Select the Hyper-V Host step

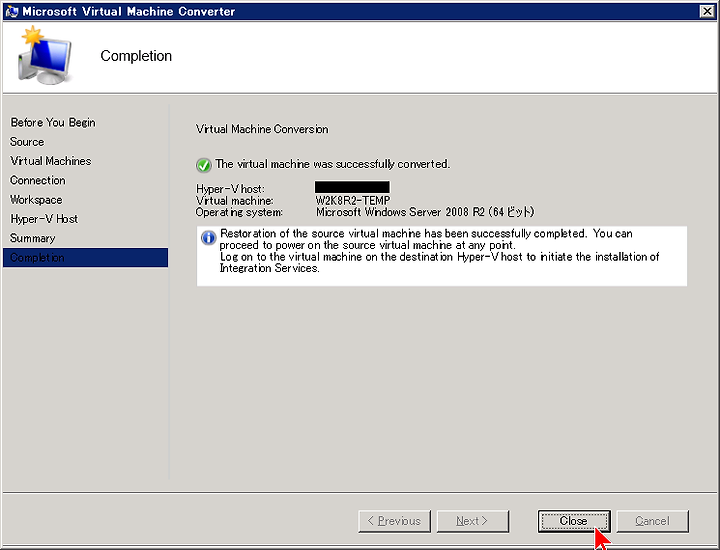pyautogui.click(x=44, y=219)
